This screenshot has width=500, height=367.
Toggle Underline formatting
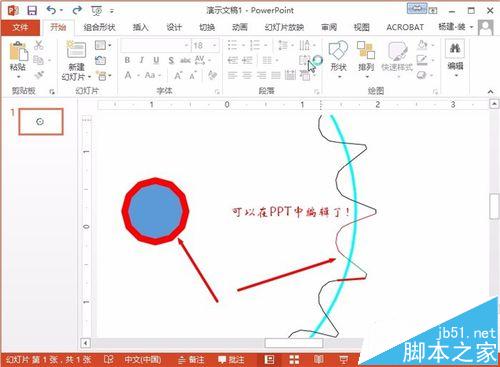[x=156, y=60]
